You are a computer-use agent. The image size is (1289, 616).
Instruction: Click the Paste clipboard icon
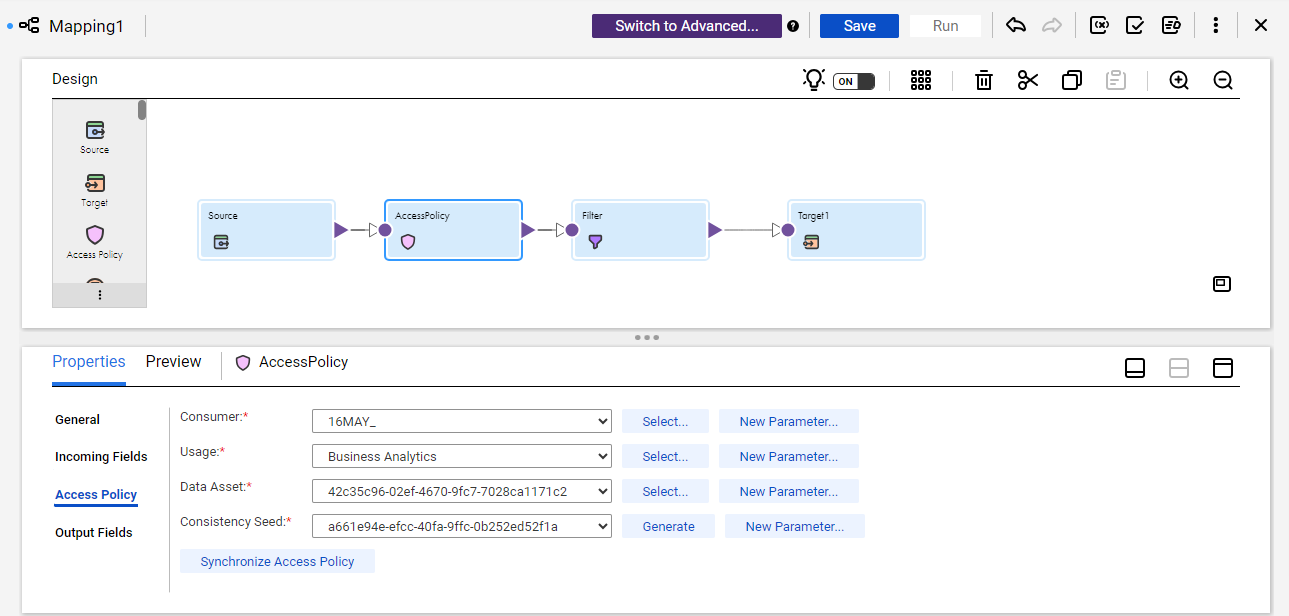click(x=1116, y=80)
